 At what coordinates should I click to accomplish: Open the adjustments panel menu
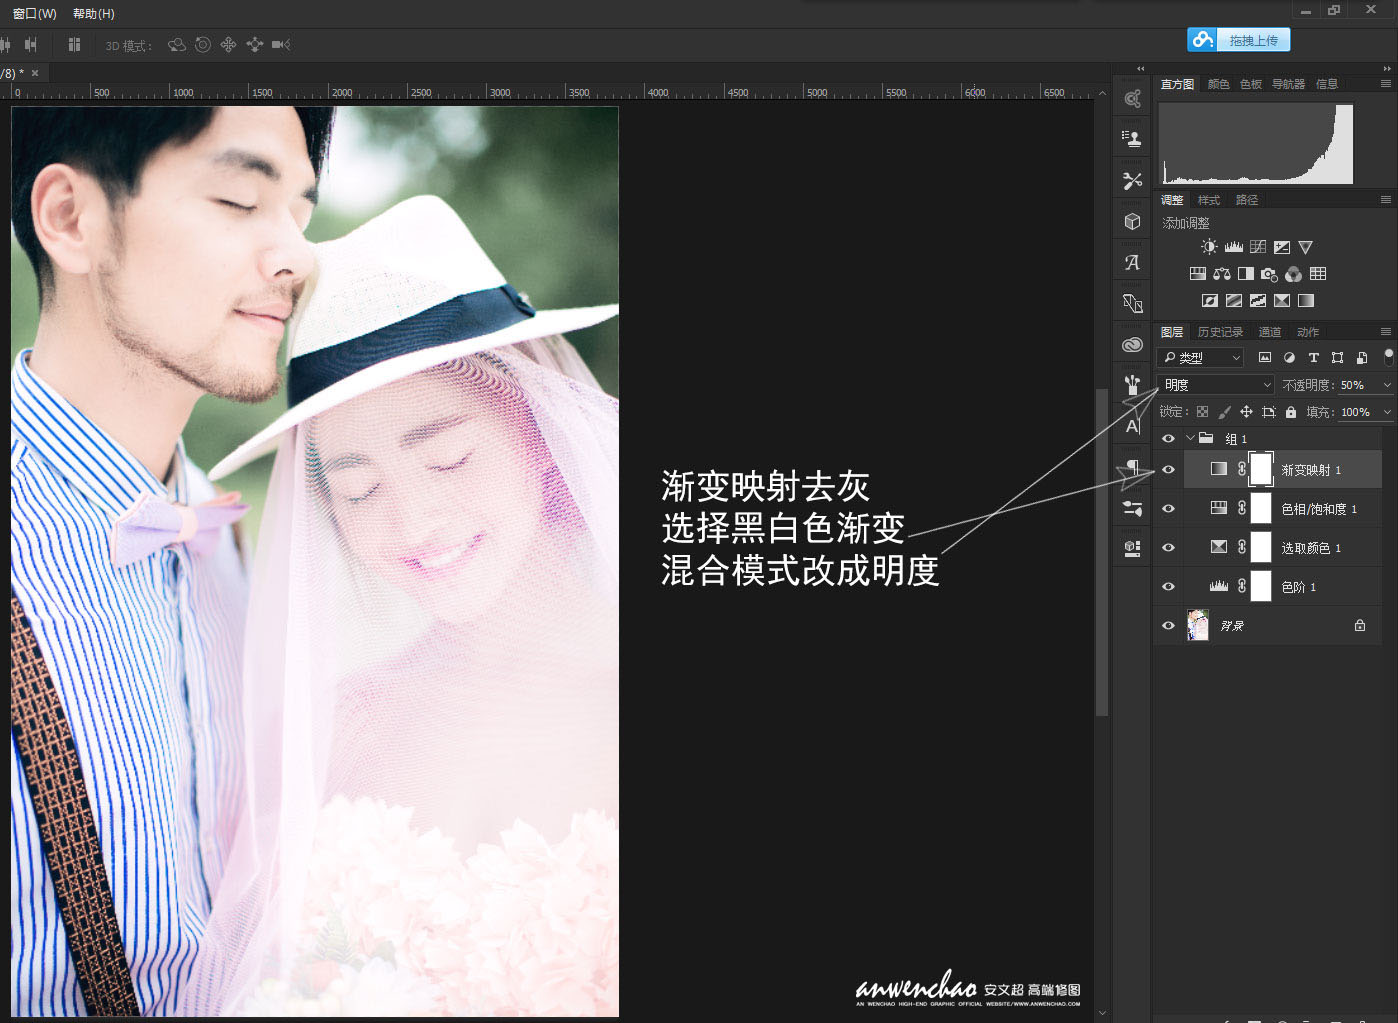coord(1386,200)
